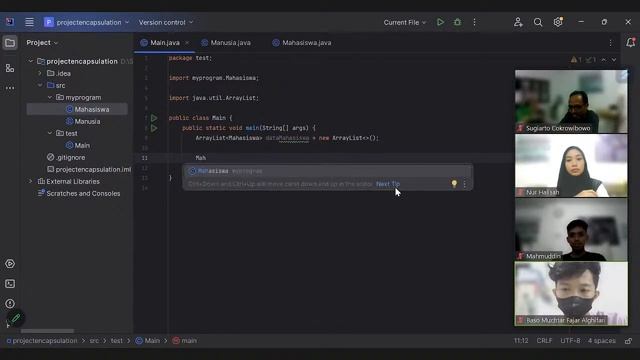The image size is (640, 360).
Task: Open the Code With Me collaboration icon
Action: (518, 22)
